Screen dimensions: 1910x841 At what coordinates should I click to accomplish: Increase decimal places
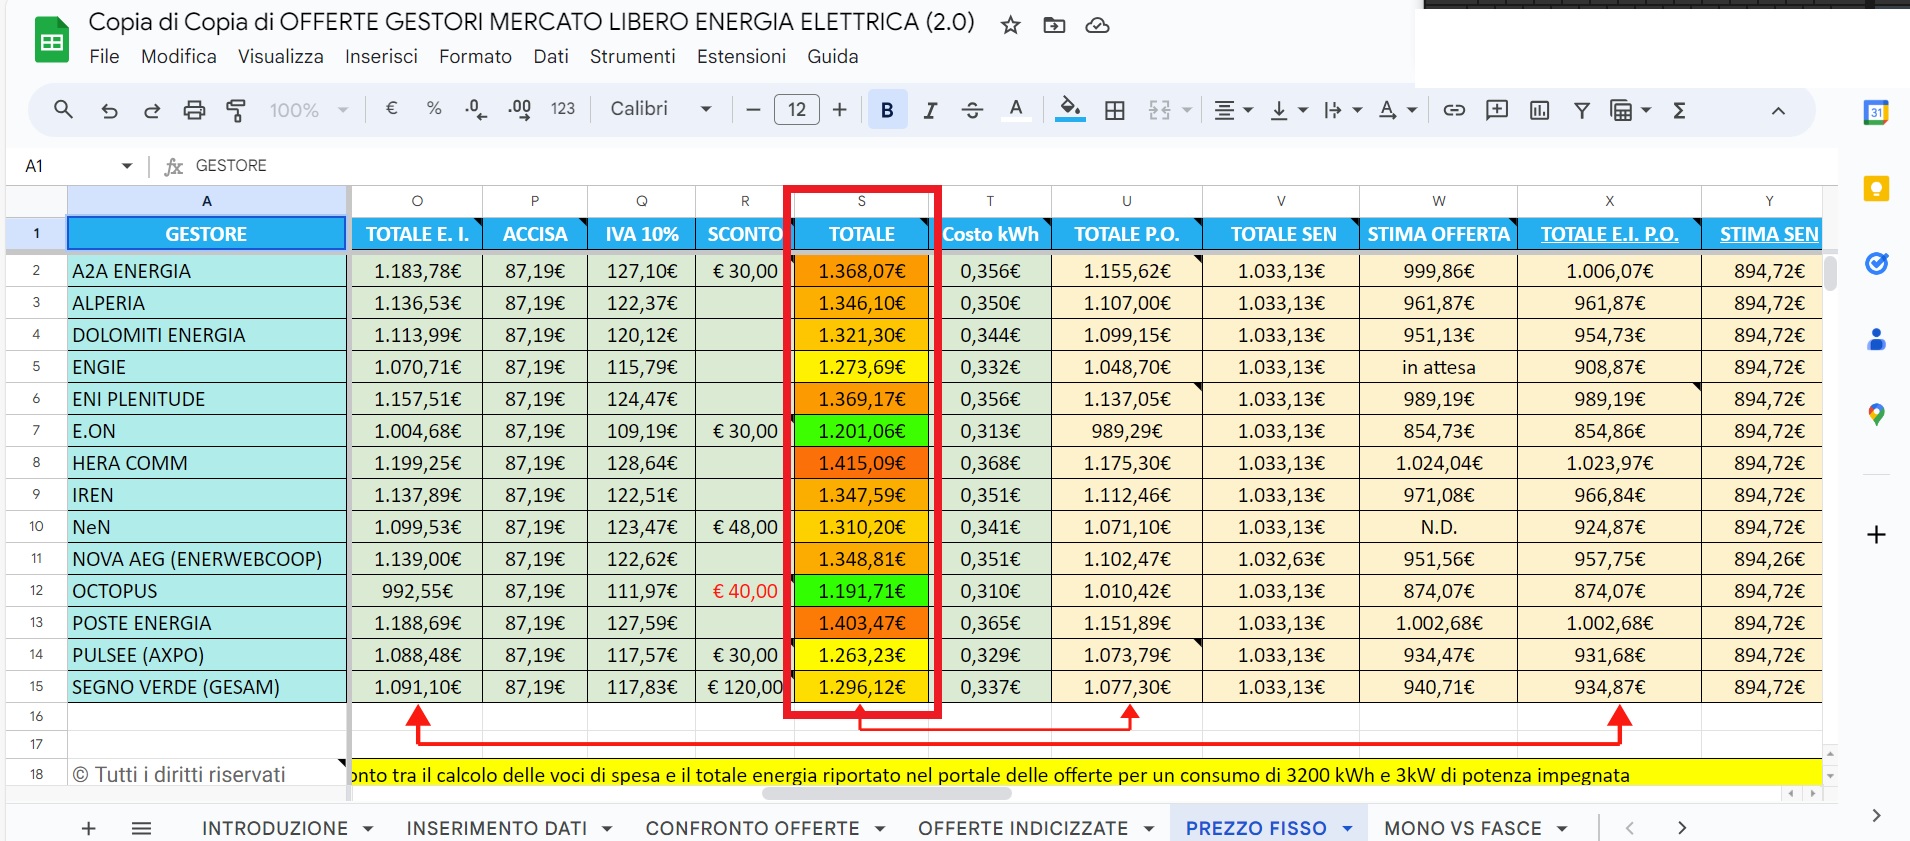[520, 109]
